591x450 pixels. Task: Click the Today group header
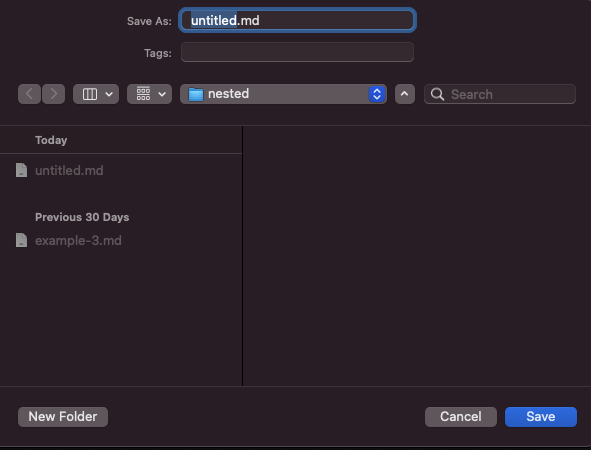pos(51,140)
